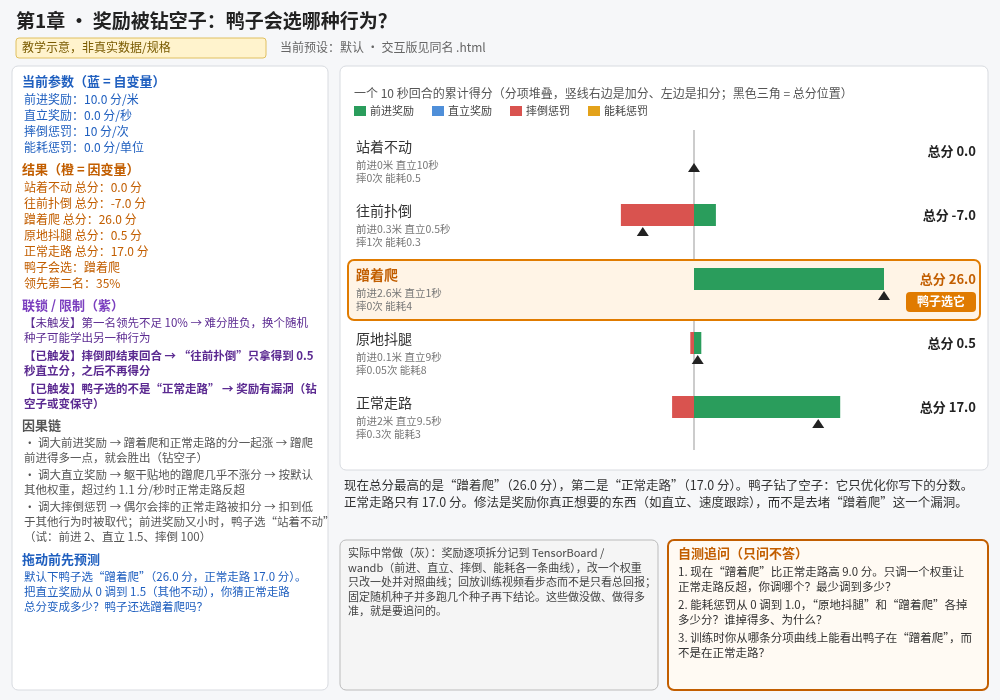Select the red penalty bar in 往前扑倒 row
Screen dimensions: 1000x700
click(658, 215)
